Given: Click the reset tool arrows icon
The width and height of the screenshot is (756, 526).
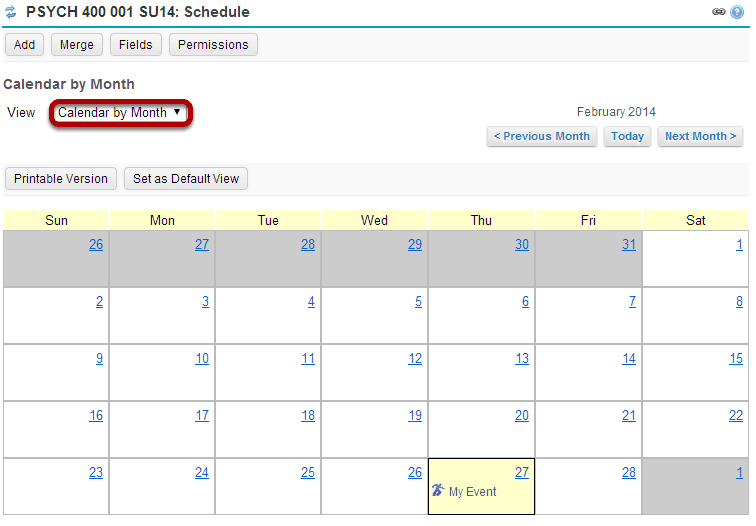Looking at the screenshot, I should coord(11,12).
